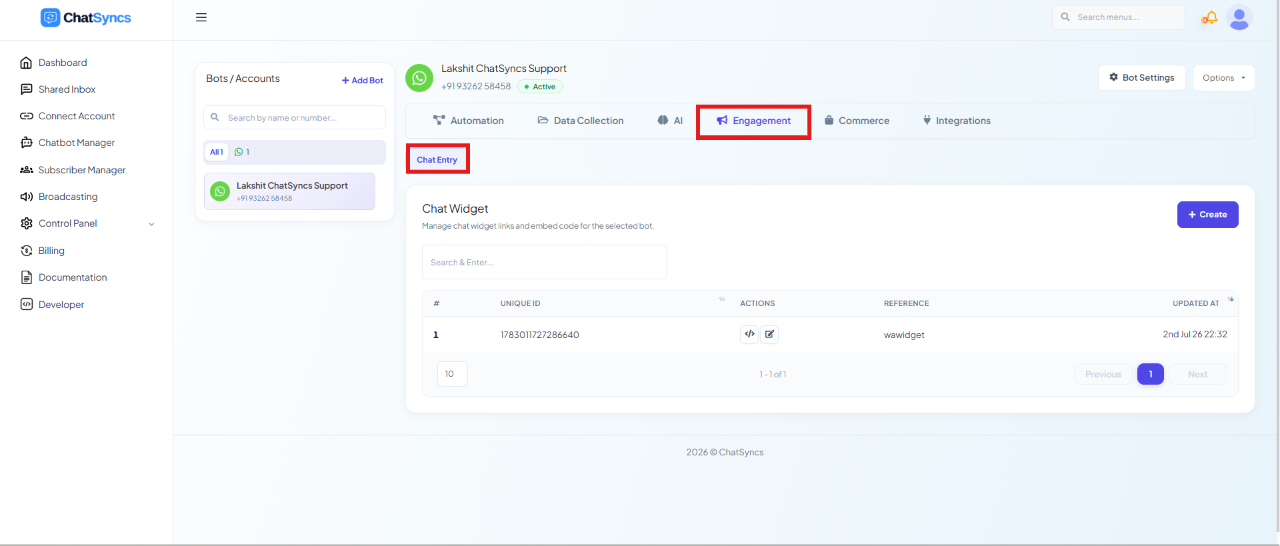The height and width of the screenshot is (546, 1280).
Task: Click the Dashboard home icon
Action: click(27, 62)
